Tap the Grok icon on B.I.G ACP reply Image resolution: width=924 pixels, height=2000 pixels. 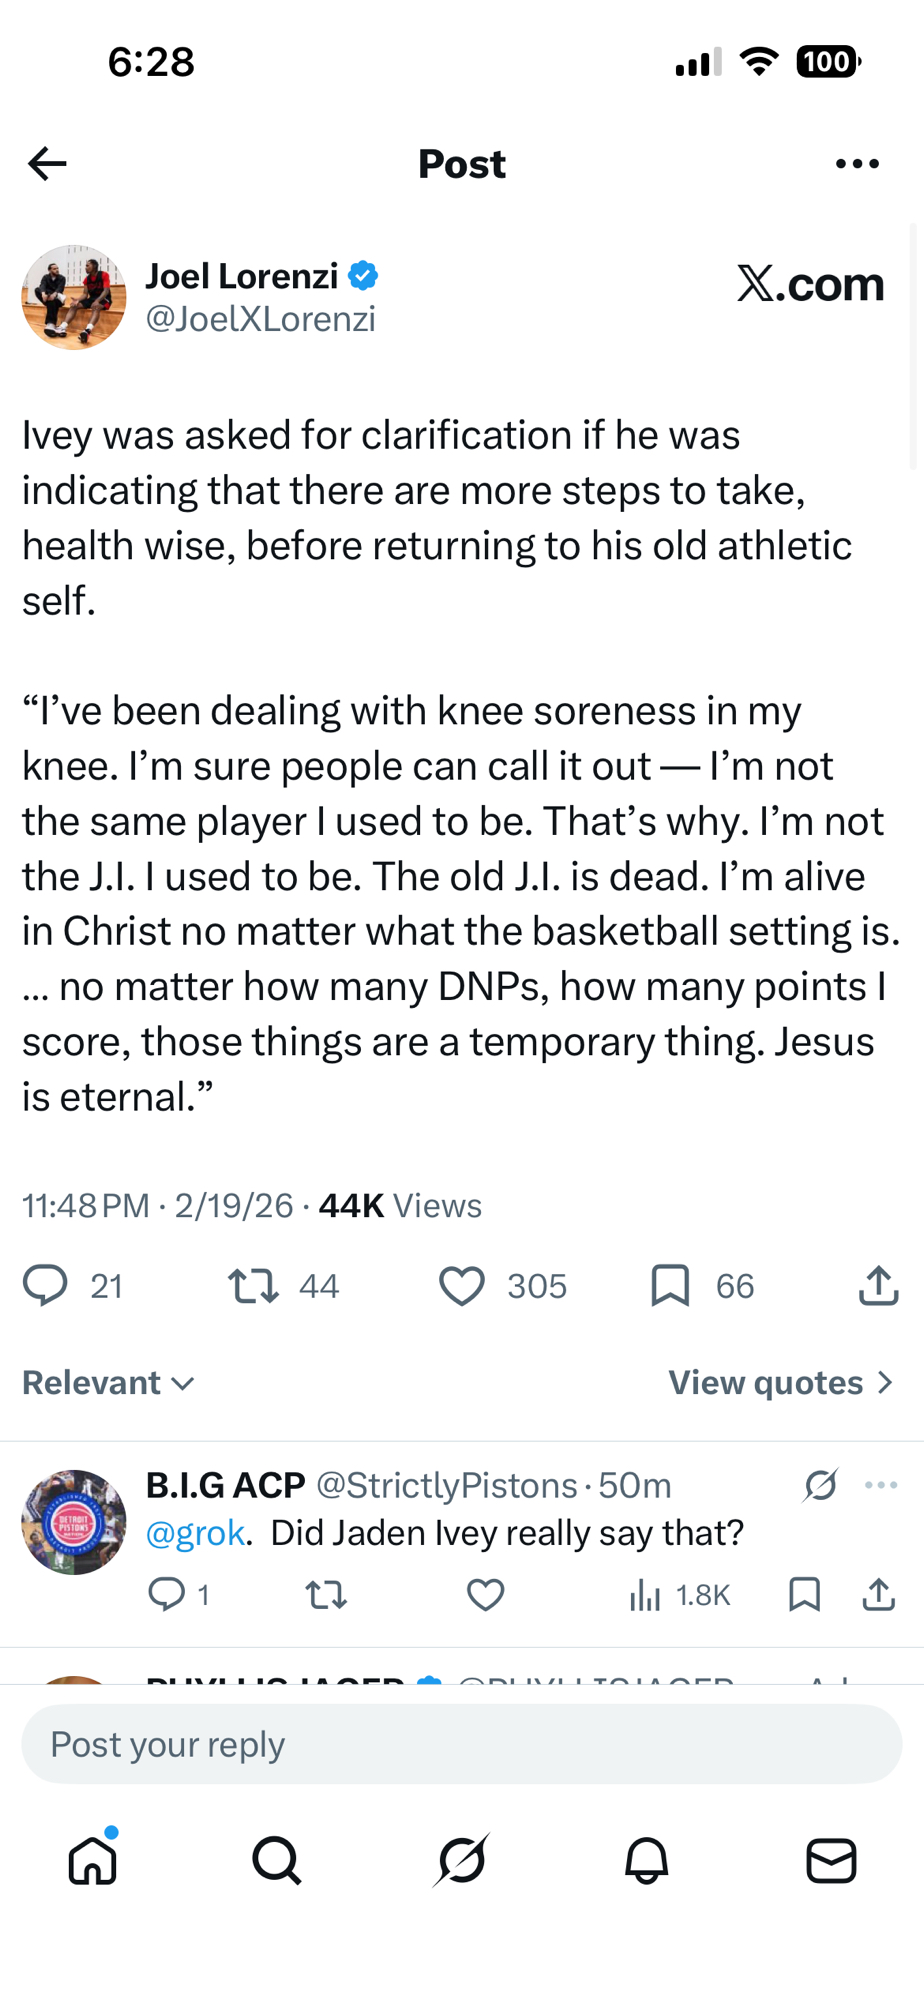point(820,1485)
